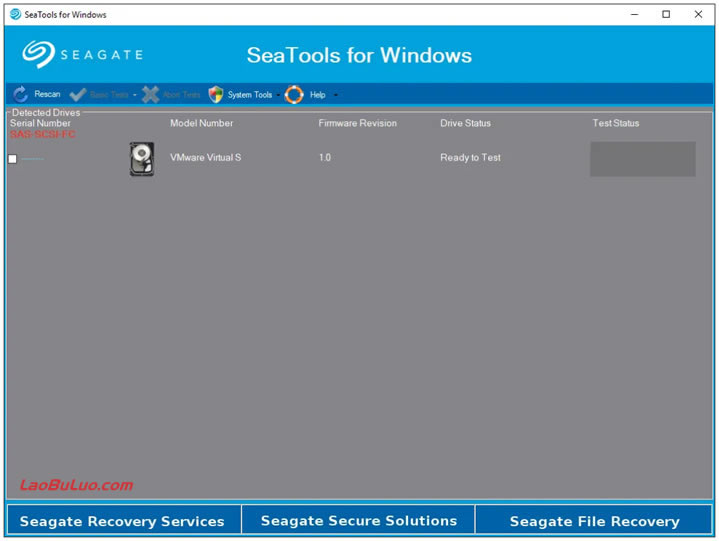Click the Abort Tests label
The height and width of the screenshot is (541, 719).
182,94
